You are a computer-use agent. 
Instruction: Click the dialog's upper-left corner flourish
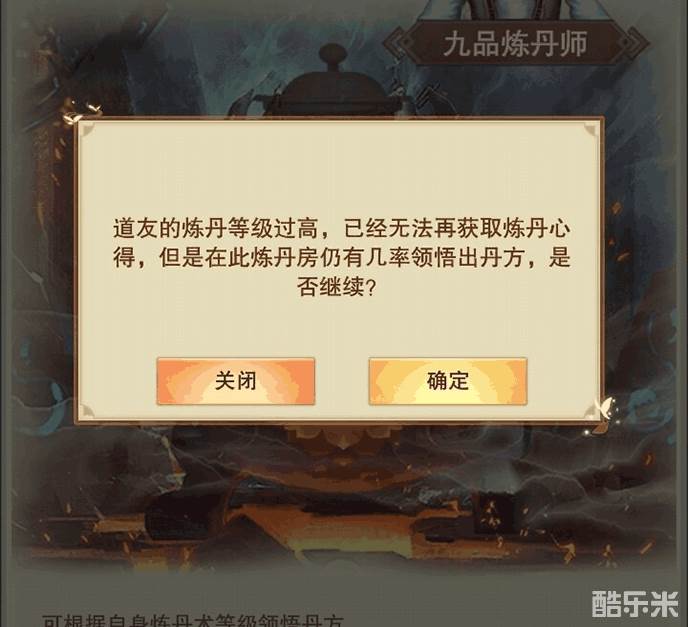(x=88, y=130)
